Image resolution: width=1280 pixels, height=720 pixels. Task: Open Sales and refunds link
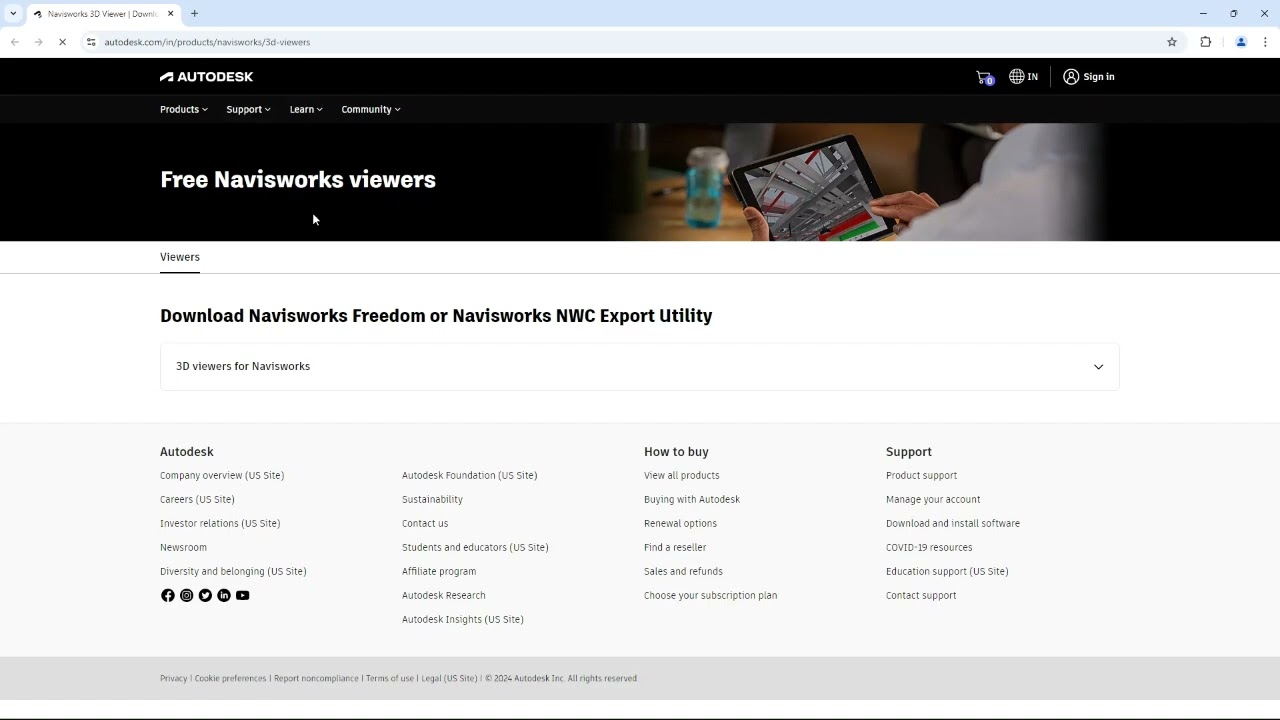click(683, 572)
